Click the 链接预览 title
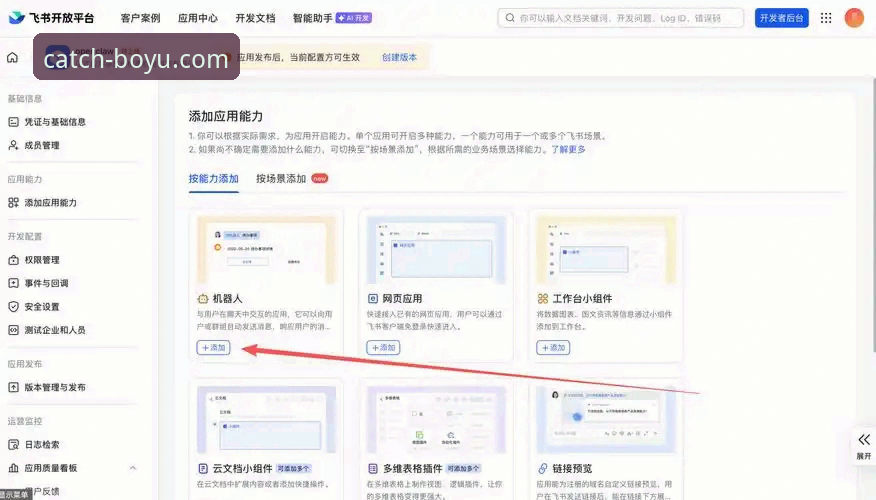The width and height of the screenshot is (876, 500). [572, 468]
